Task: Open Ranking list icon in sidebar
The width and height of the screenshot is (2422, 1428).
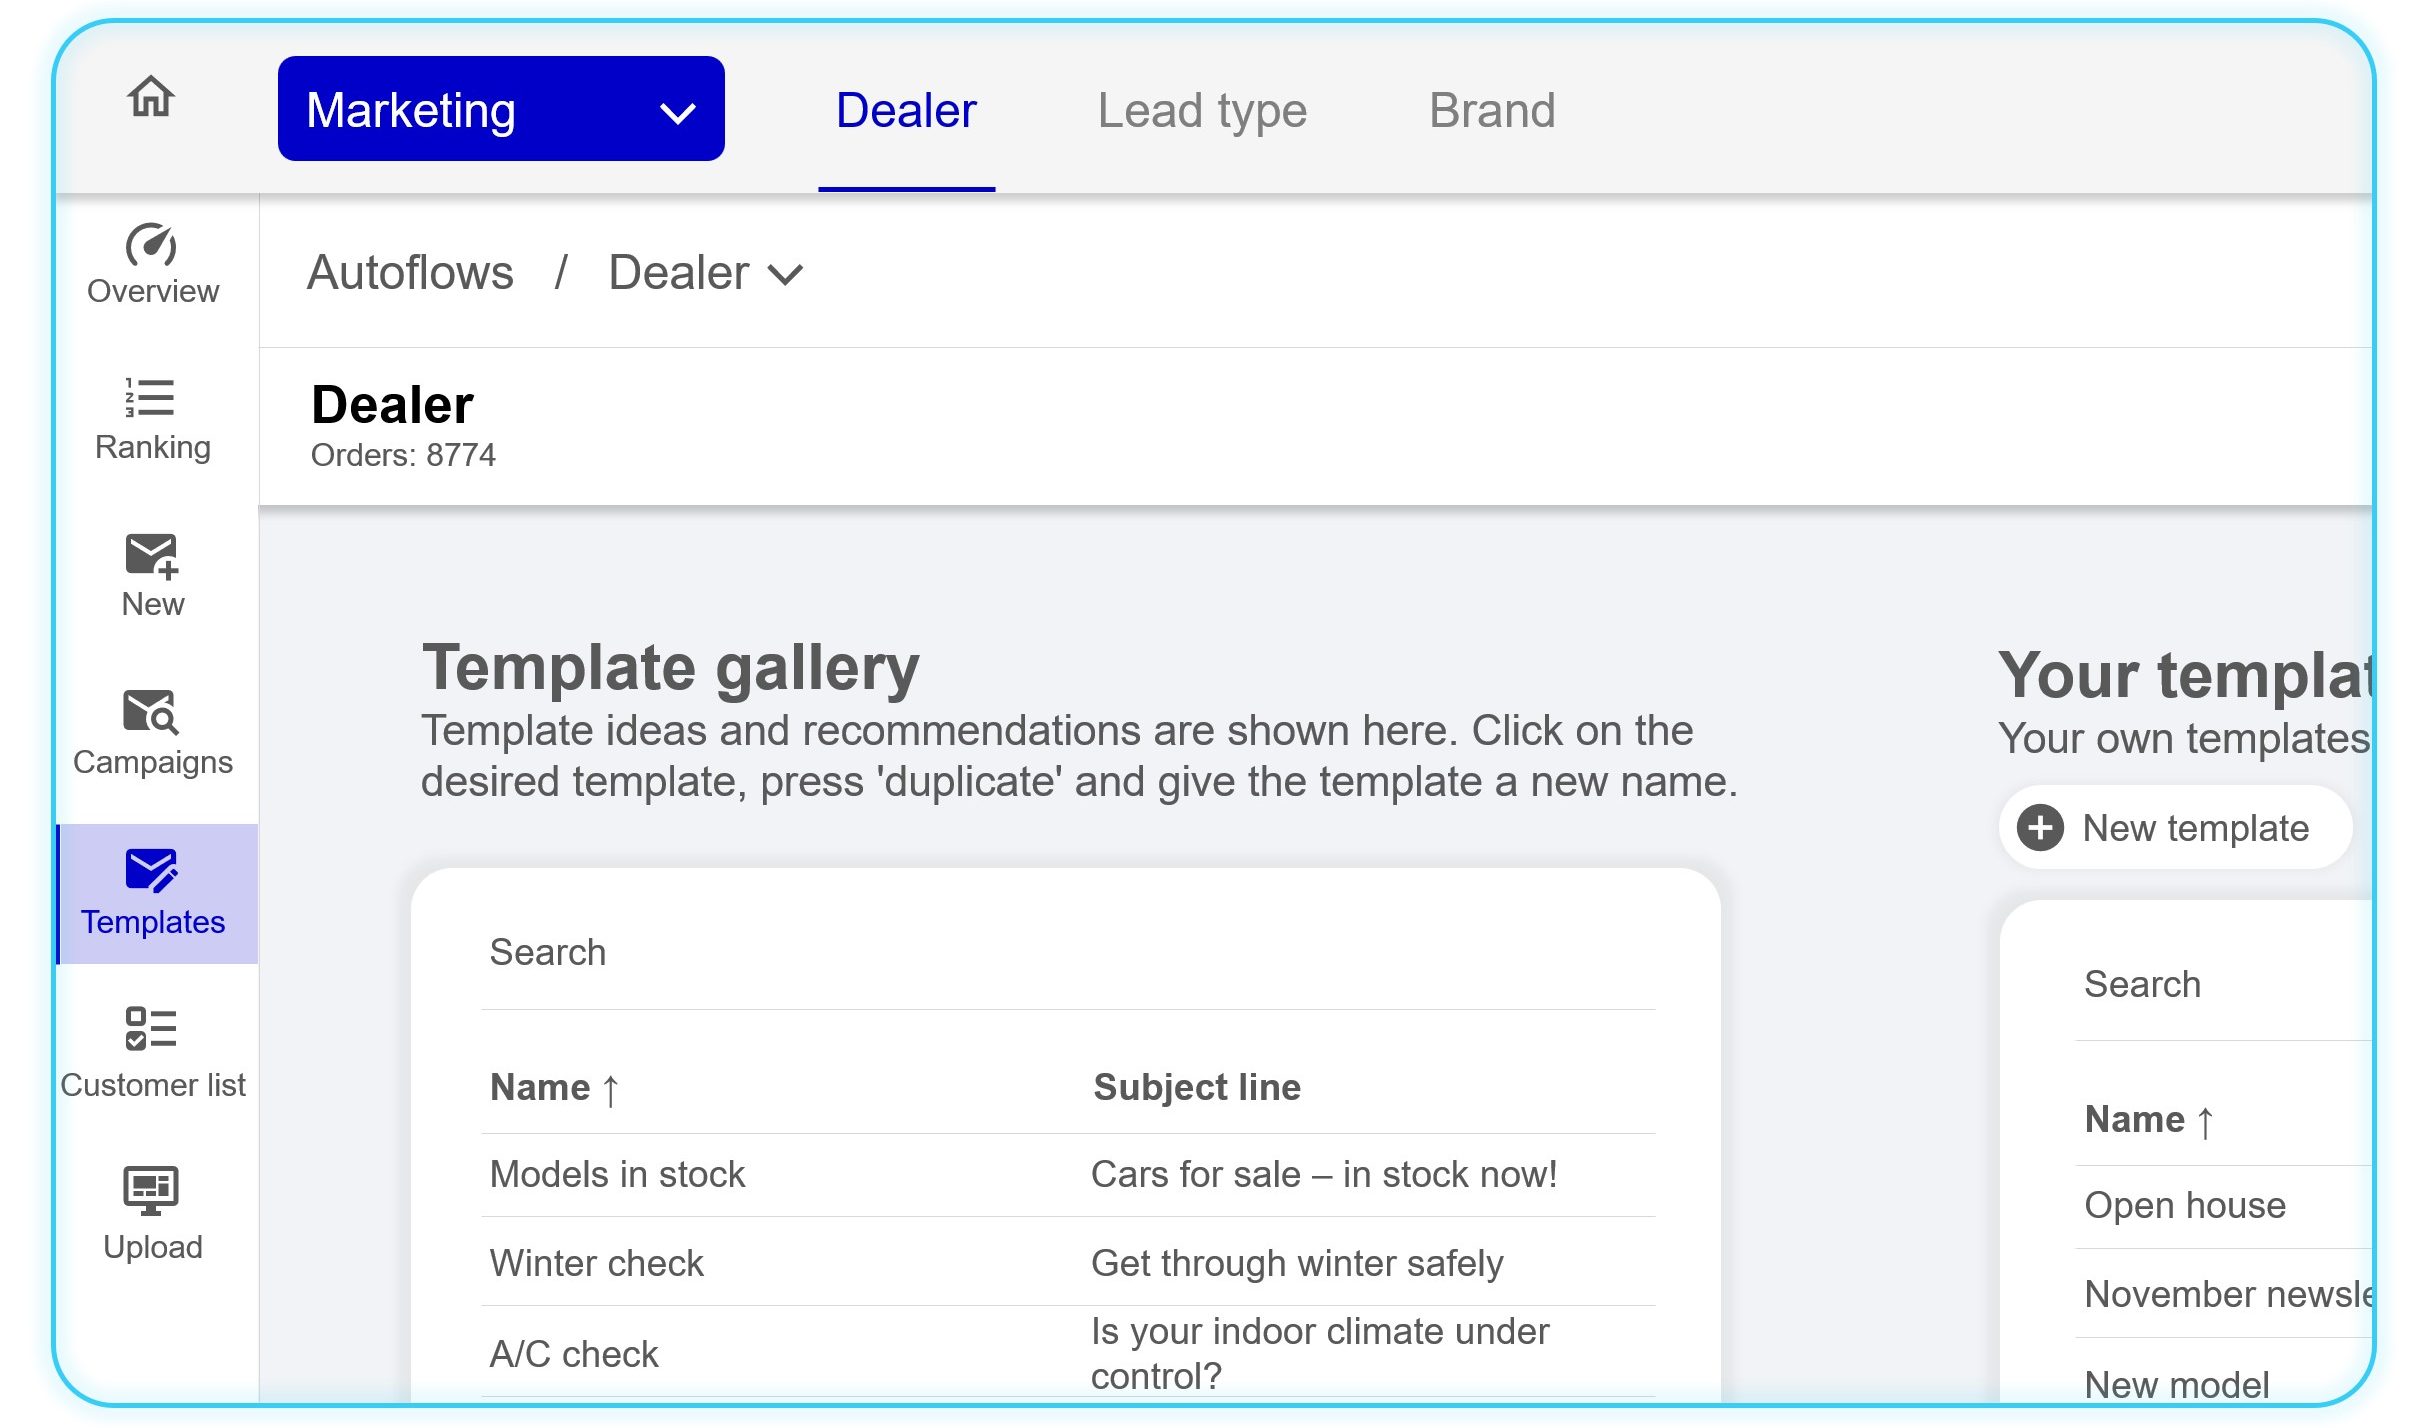Action: 150,397
